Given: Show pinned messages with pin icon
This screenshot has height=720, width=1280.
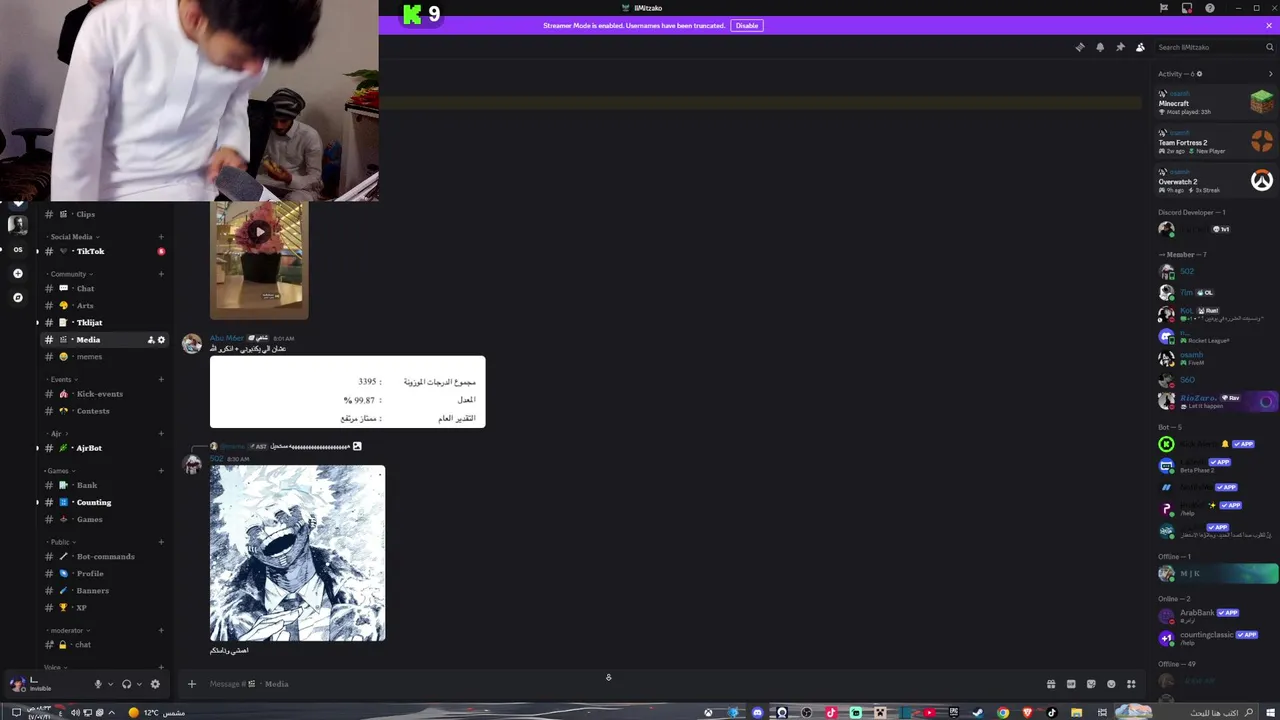Looking at the screenshot, I should pos(1120,47).
